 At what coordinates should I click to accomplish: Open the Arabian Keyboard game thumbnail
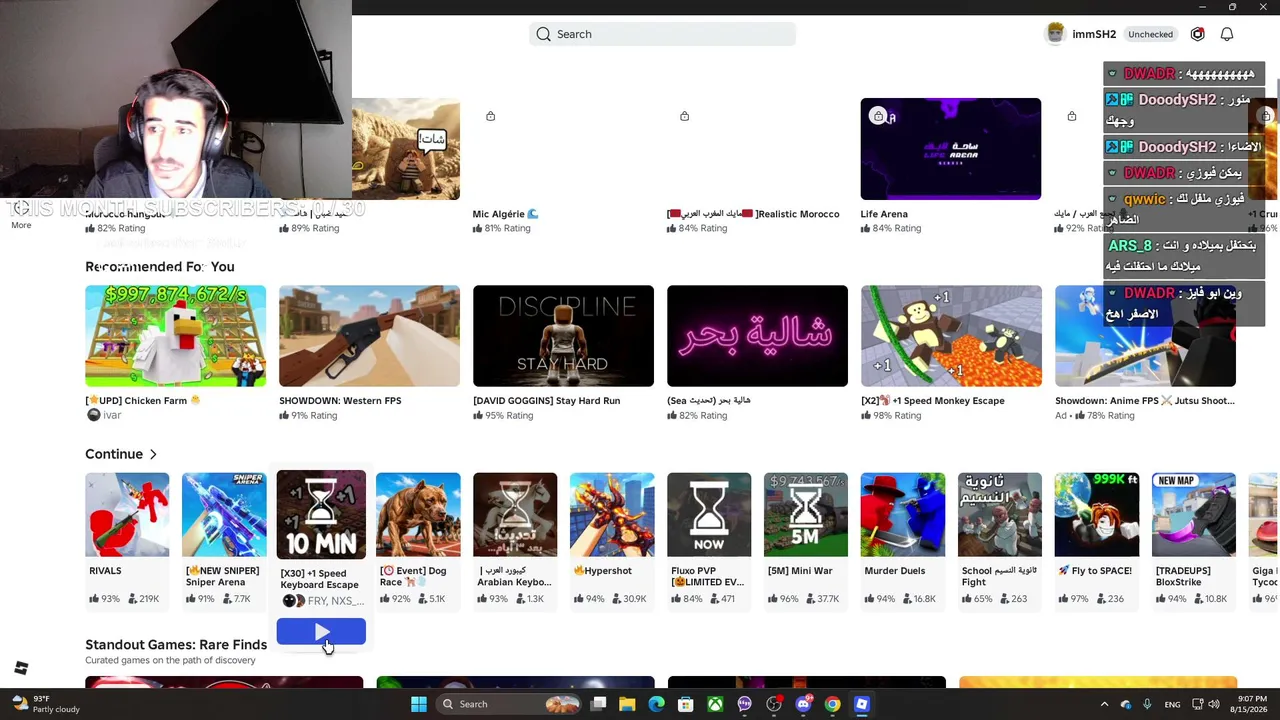515,515
